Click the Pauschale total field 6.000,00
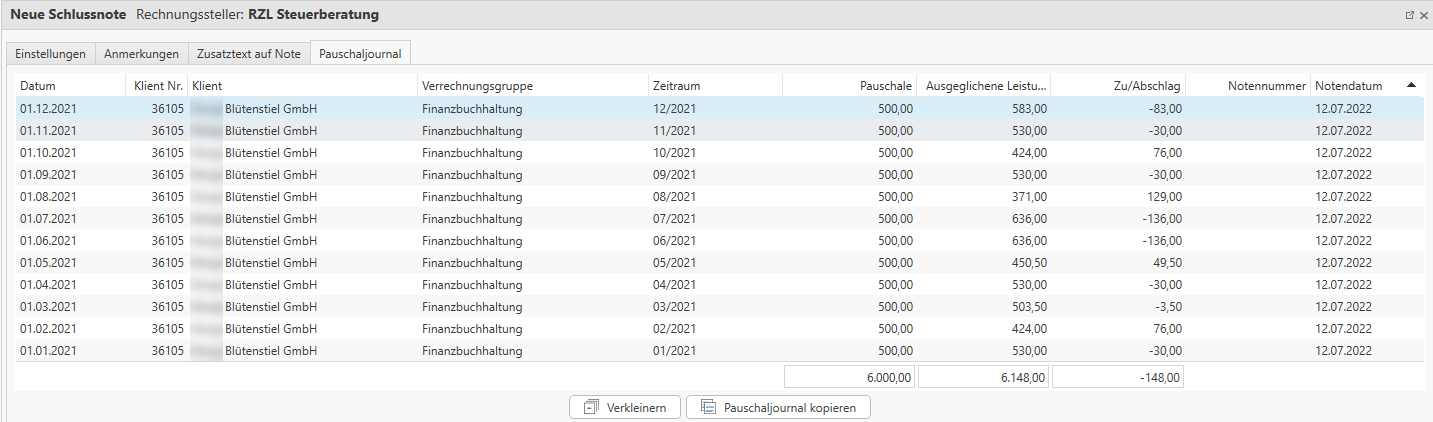This screenshot has width=1433, height=422. pyautogui.click(x=849, y=377)
